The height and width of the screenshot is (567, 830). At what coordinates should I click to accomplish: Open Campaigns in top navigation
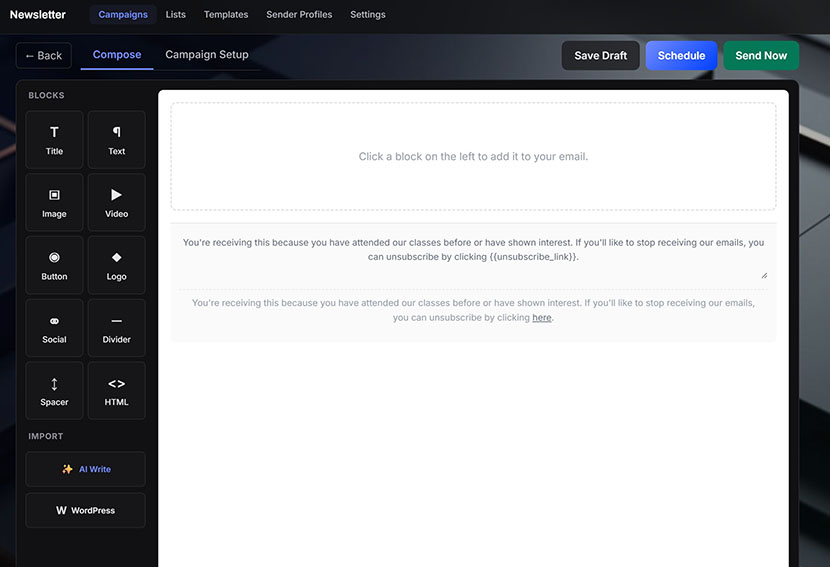coord(123,14)
